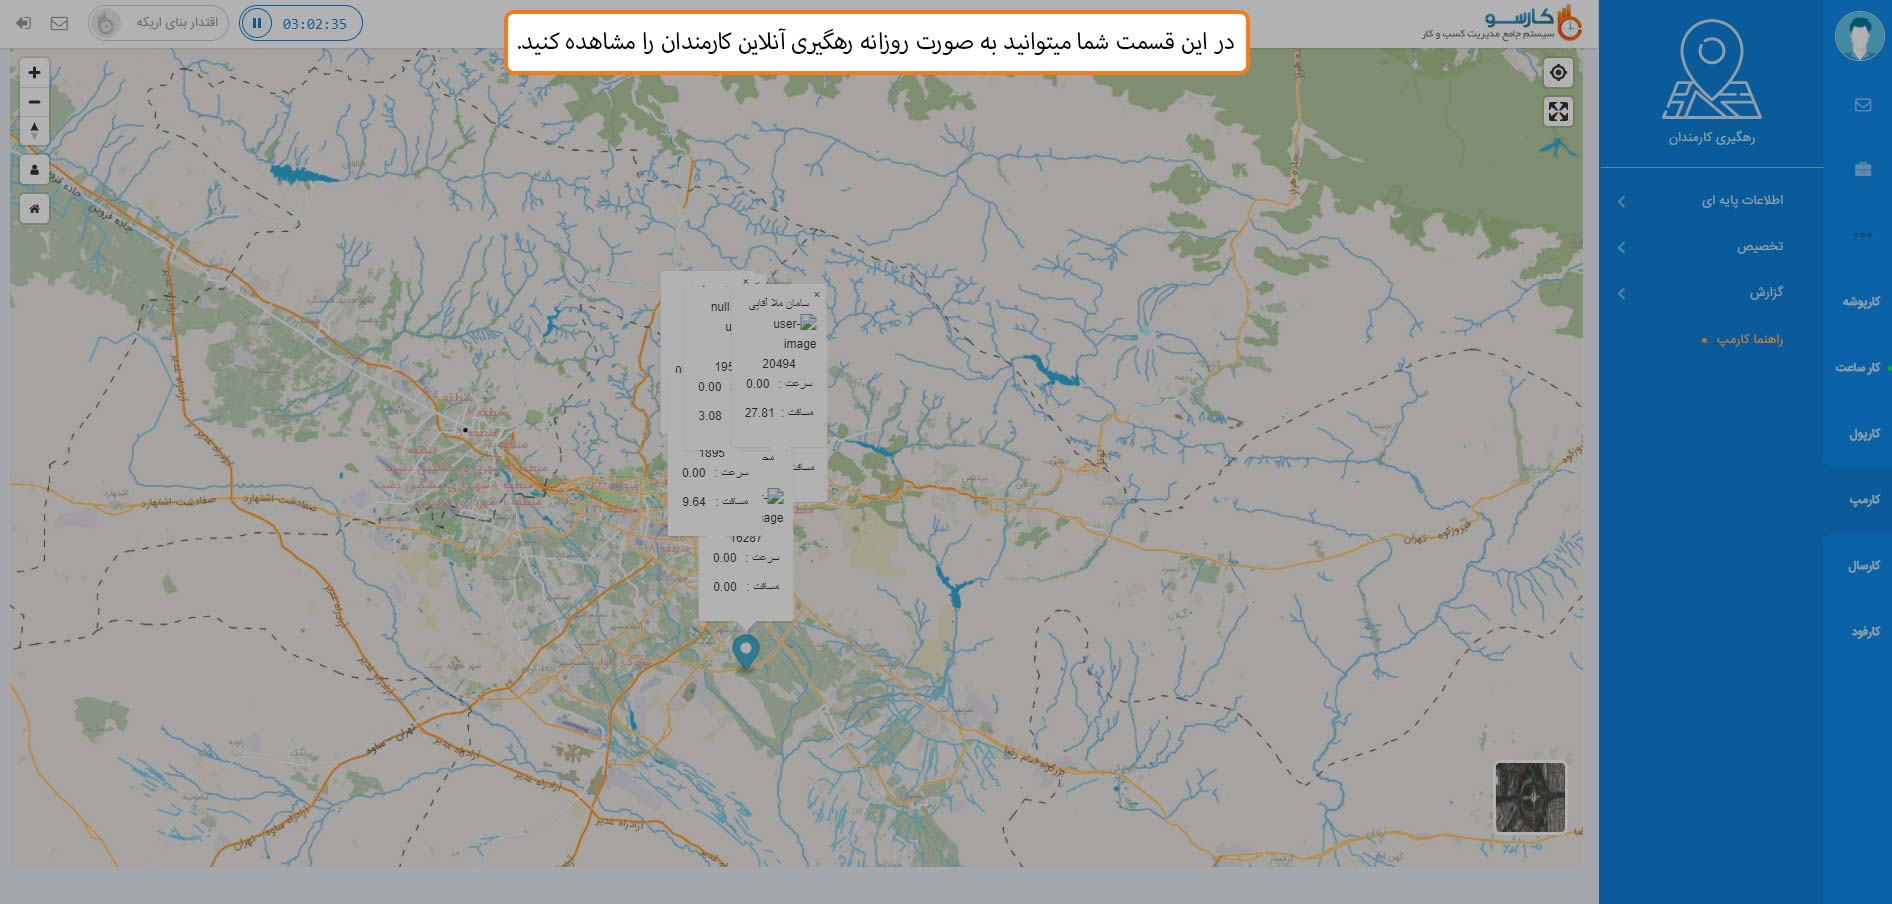
Task: Switch to the کارپول module
Action: coord(1863,434)
